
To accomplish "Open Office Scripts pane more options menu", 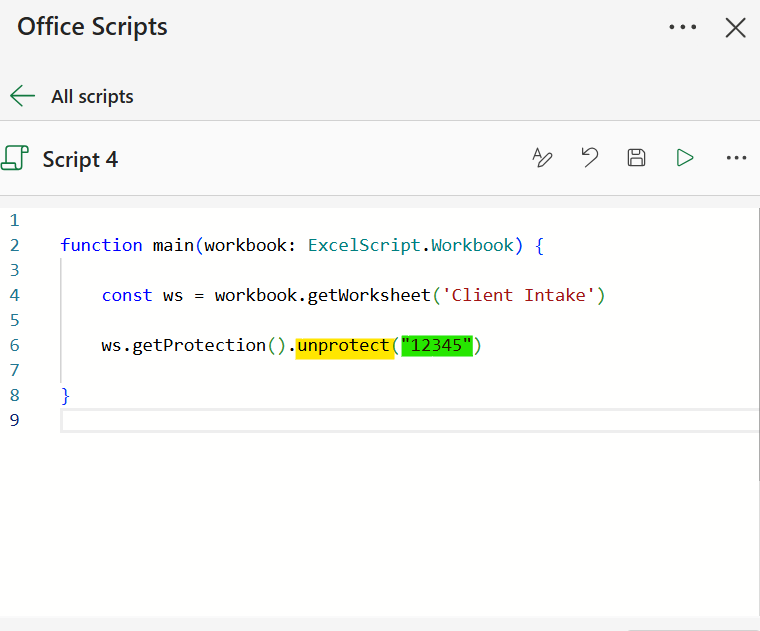I will tap(682, 27).
